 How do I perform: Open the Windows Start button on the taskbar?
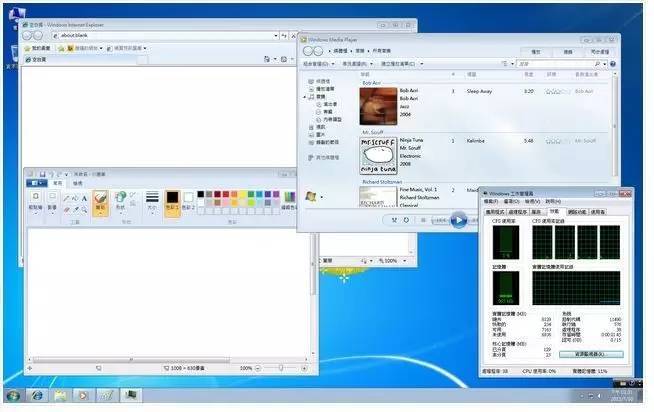tap(12, 396)
